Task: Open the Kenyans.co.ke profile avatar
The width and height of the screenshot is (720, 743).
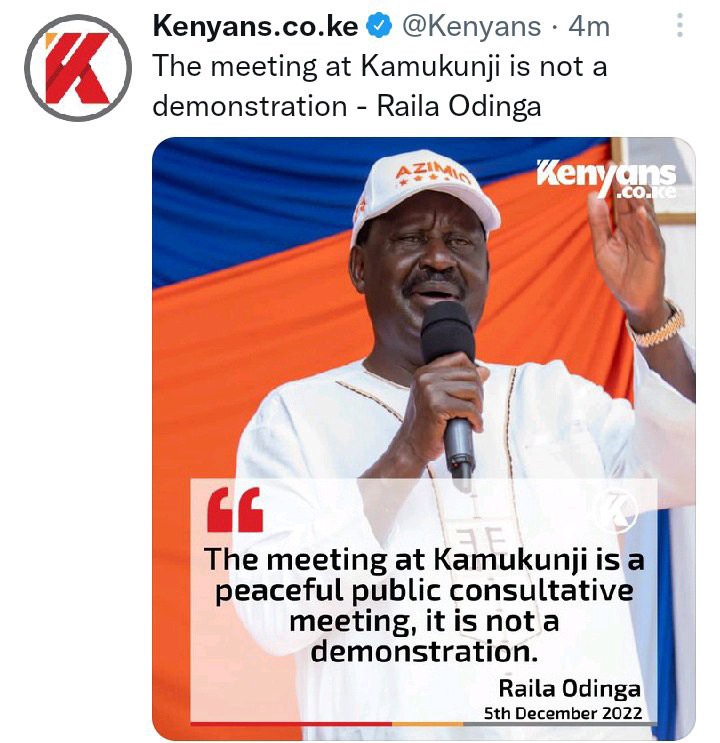Action: click(78, 68)
